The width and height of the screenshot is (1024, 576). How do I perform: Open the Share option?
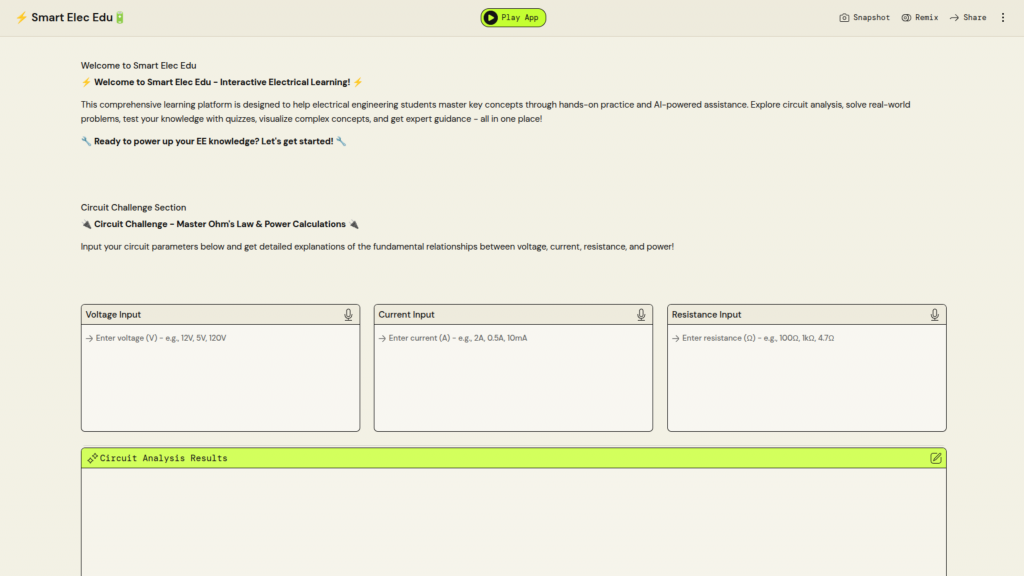(968, 18)
